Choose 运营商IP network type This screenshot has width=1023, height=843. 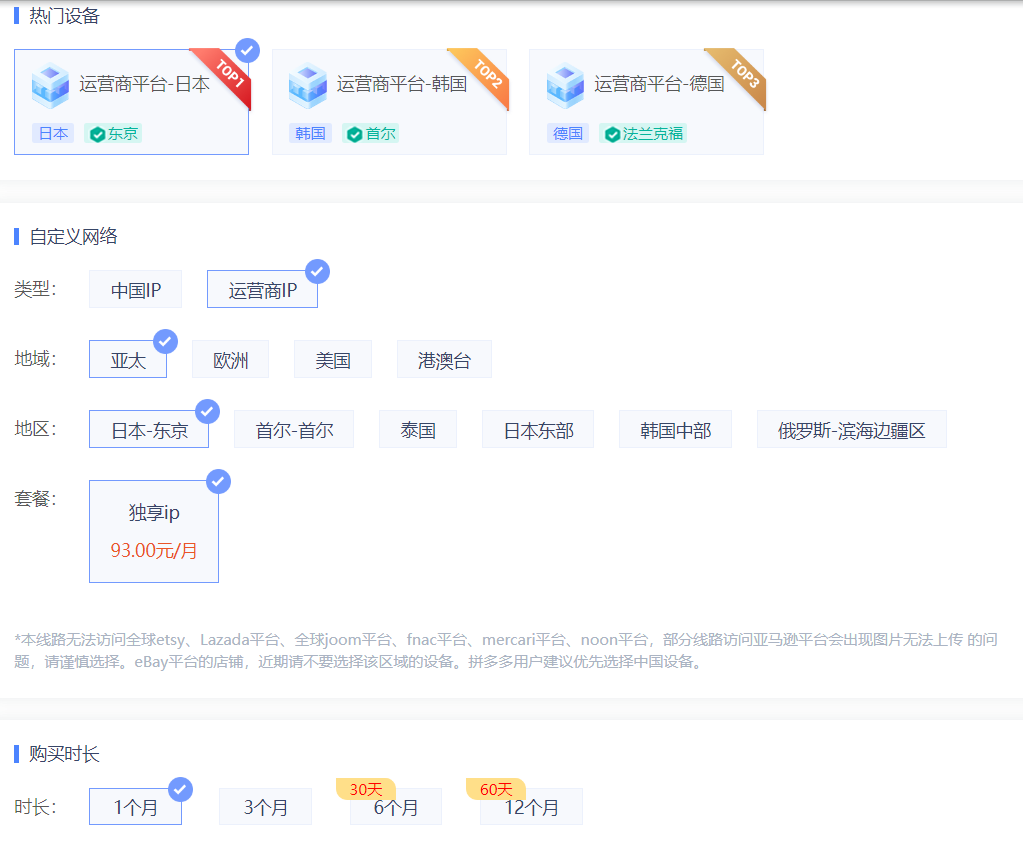(x=262, y=290)
